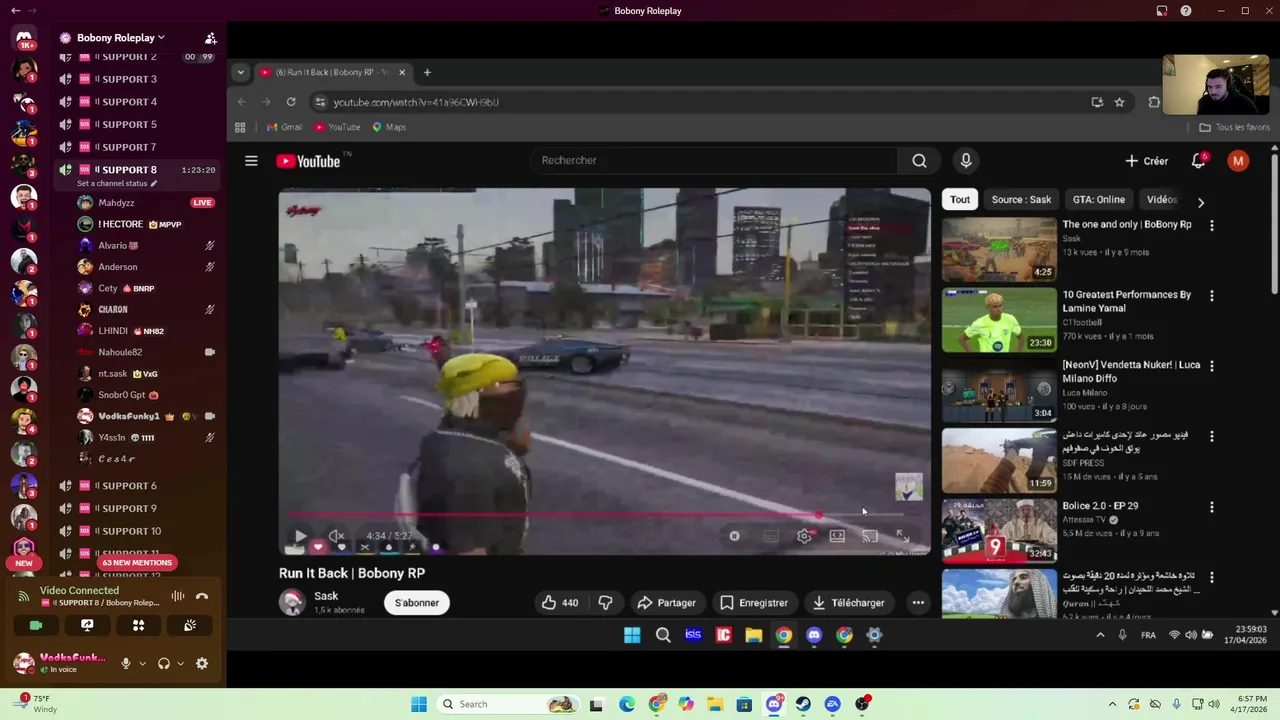Disconnect from voice with hang-up icon
Viewport: 1280px width, 720px height.
pos(202,596)
